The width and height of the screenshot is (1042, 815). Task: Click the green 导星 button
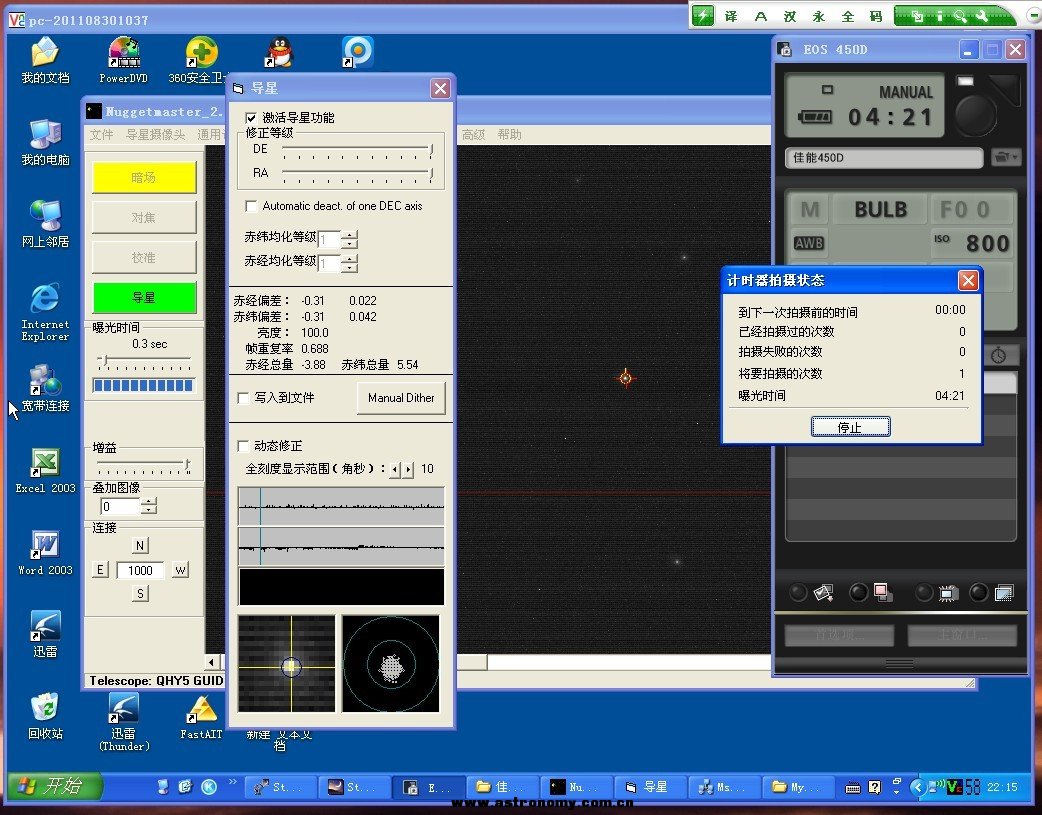144,297
